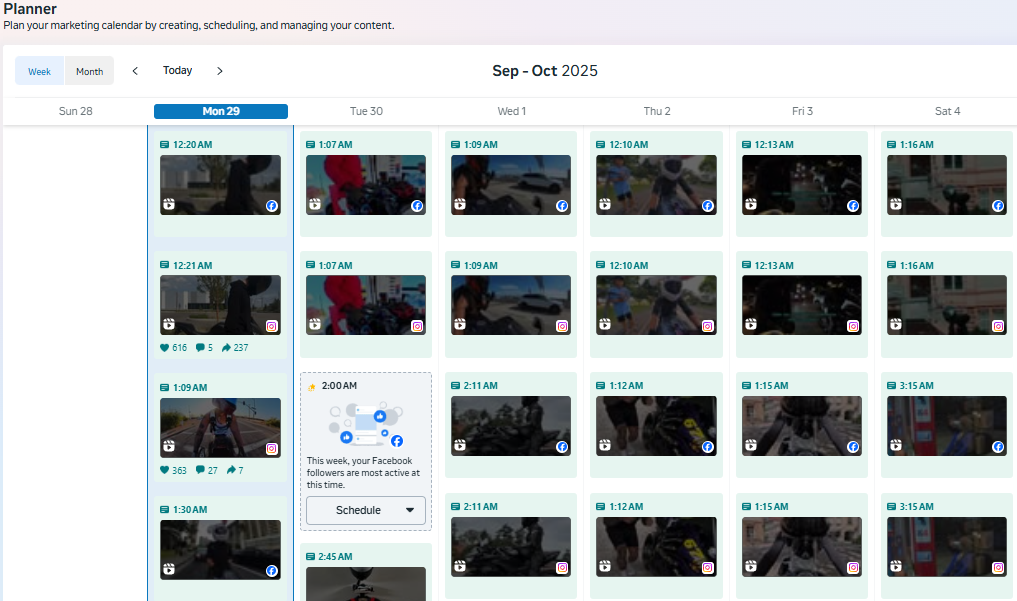Click Reels icon on Tuesday first 1:07 AM post
The height and width of the screenshot is (601, 1017).
316,206
